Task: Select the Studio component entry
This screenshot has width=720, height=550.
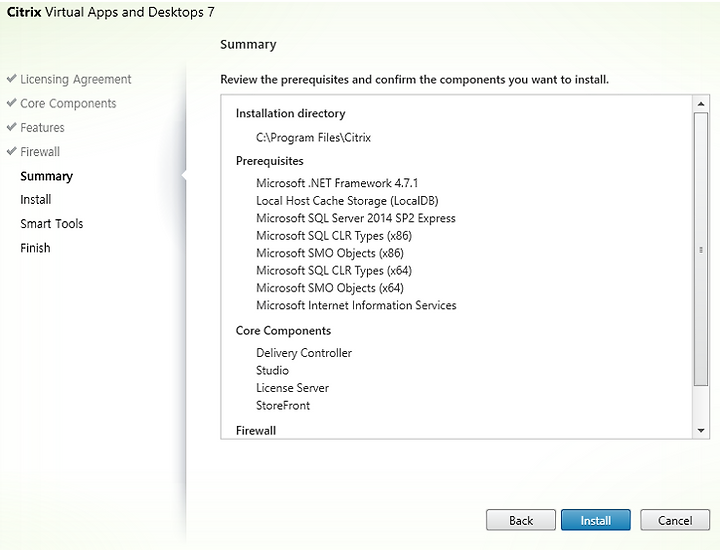Action: pos(272,370)
